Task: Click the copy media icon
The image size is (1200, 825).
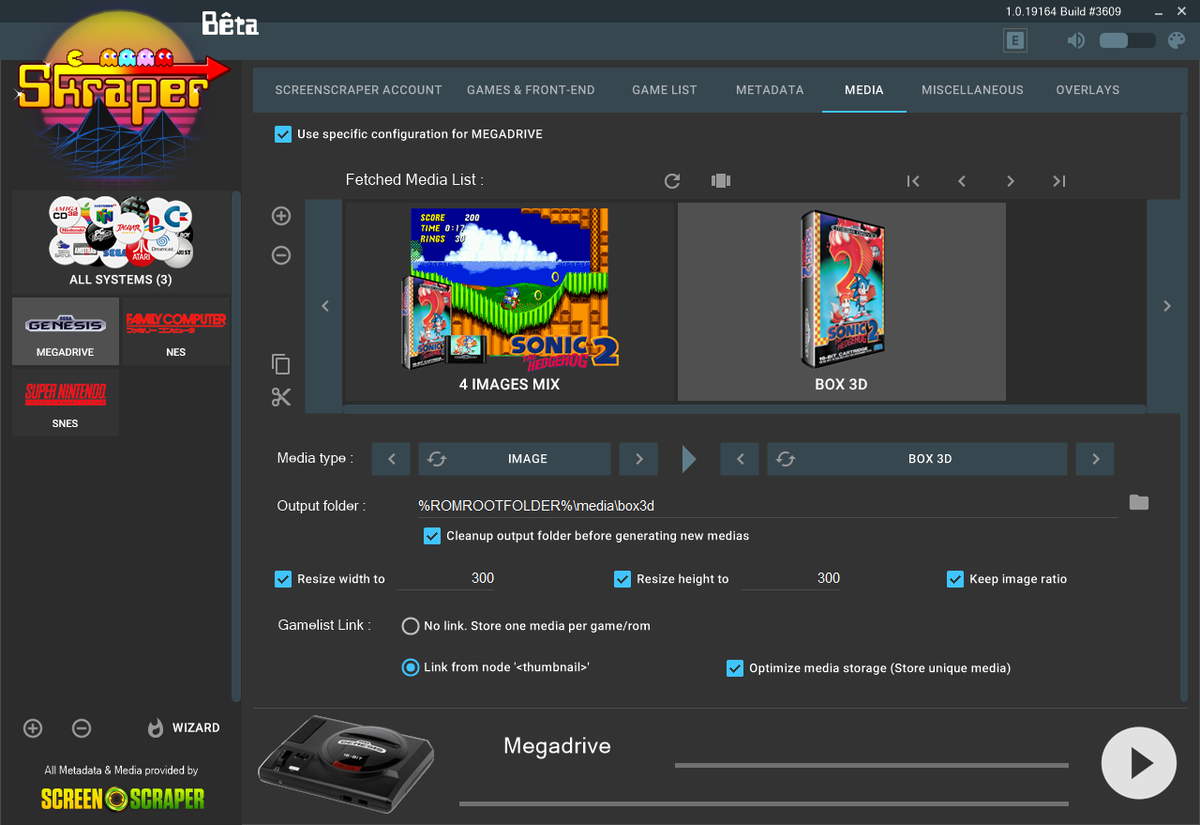Action: pyautogui.click(x=281, y=364)
